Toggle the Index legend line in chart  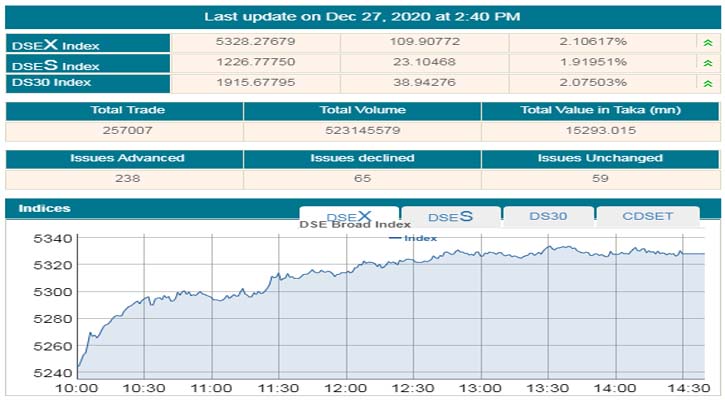tap(413, 238)
